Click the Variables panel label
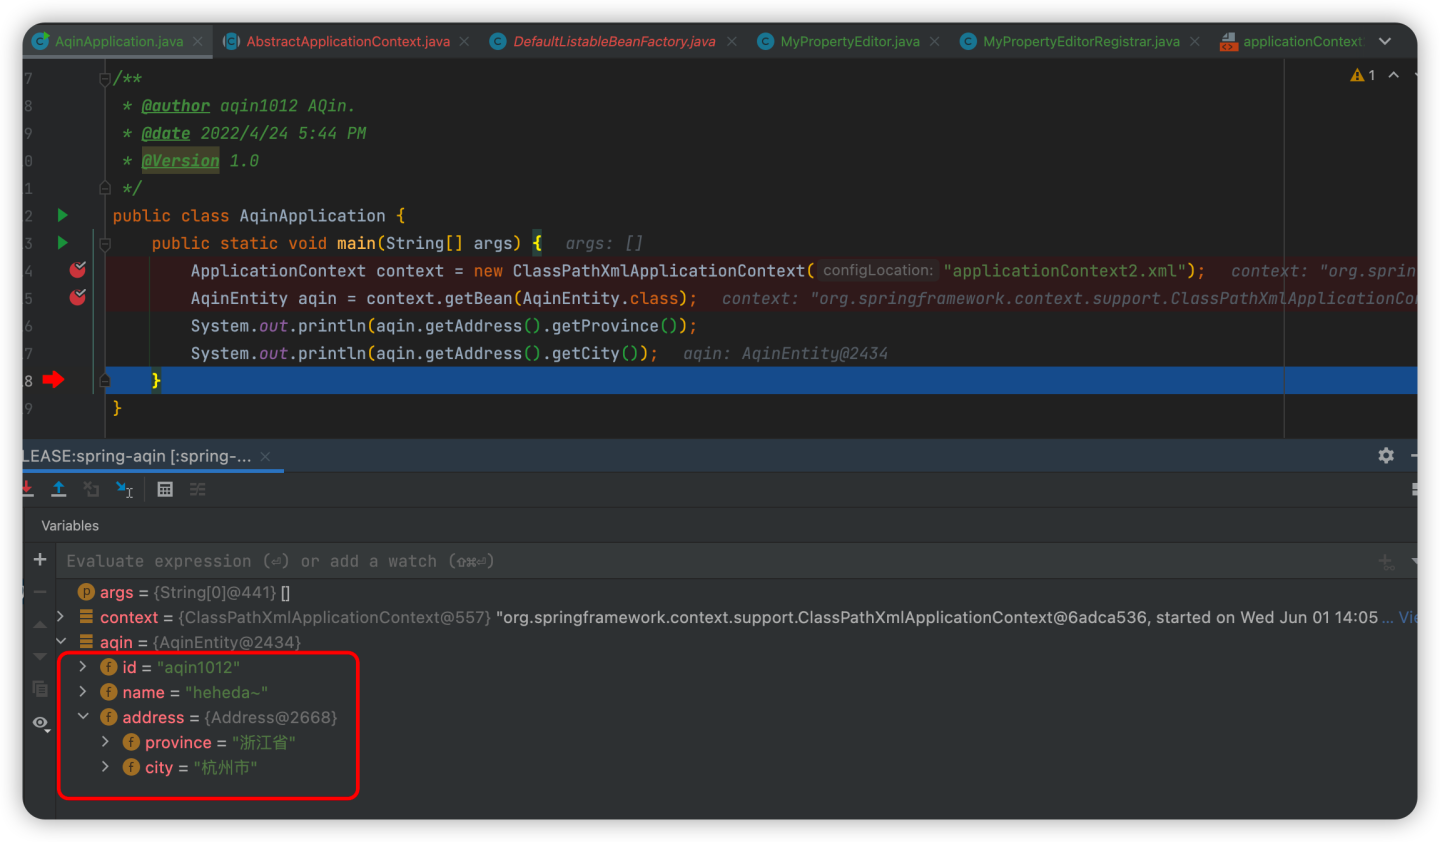Viewport: 1440px width, 842px height. (x=70, y=525)
